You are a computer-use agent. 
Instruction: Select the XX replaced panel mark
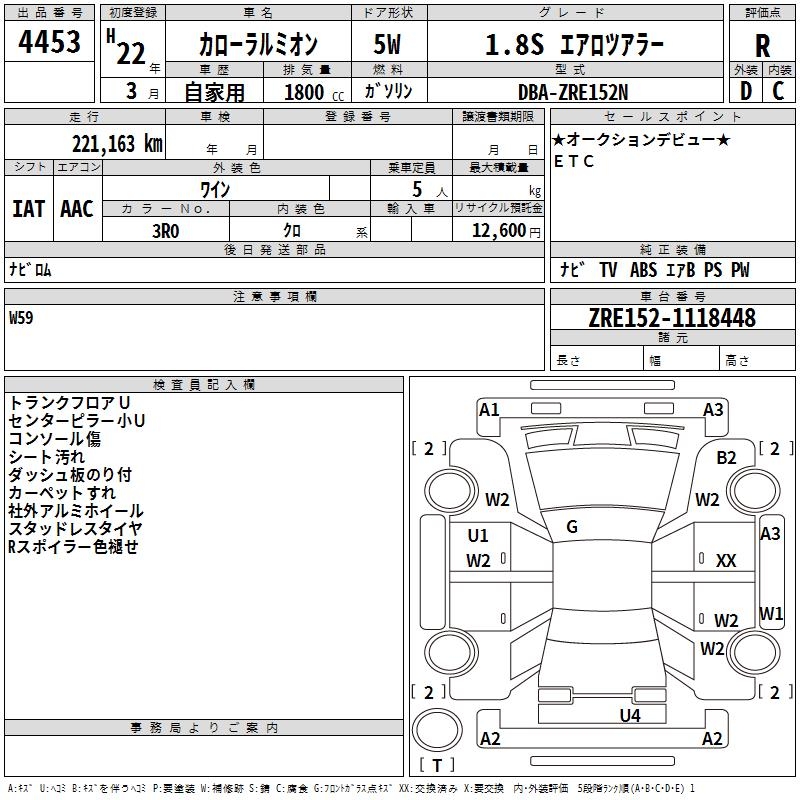click(x=726, y=561)
